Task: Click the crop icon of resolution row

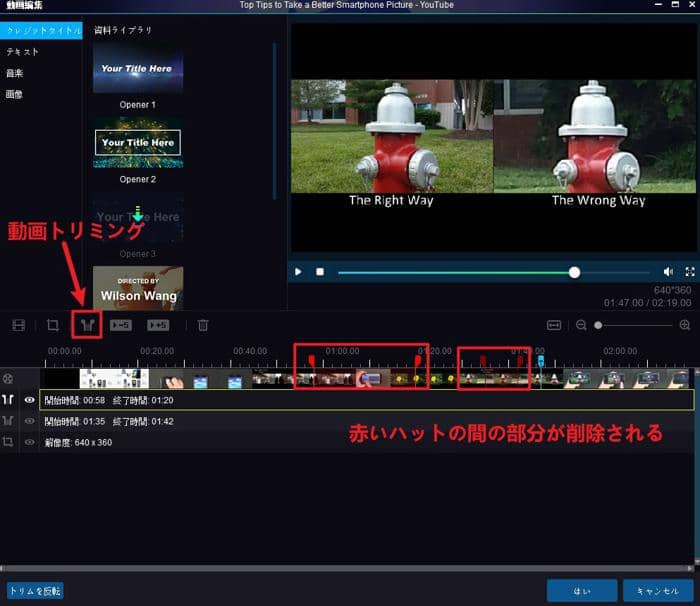Action: coord(8,442)
